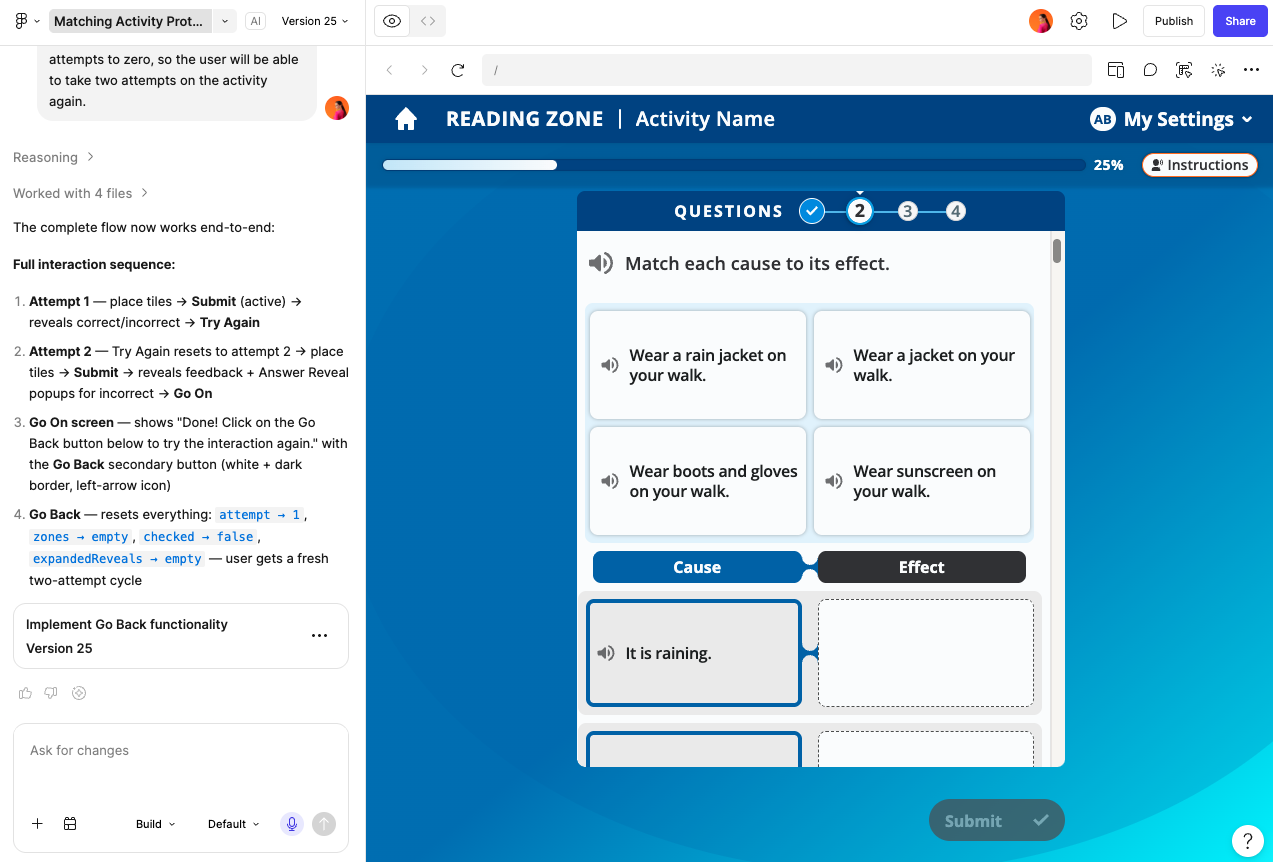This screenshot has height=862, width=1273.
Task: Select question step 3
Action: [x=907, y=211]
